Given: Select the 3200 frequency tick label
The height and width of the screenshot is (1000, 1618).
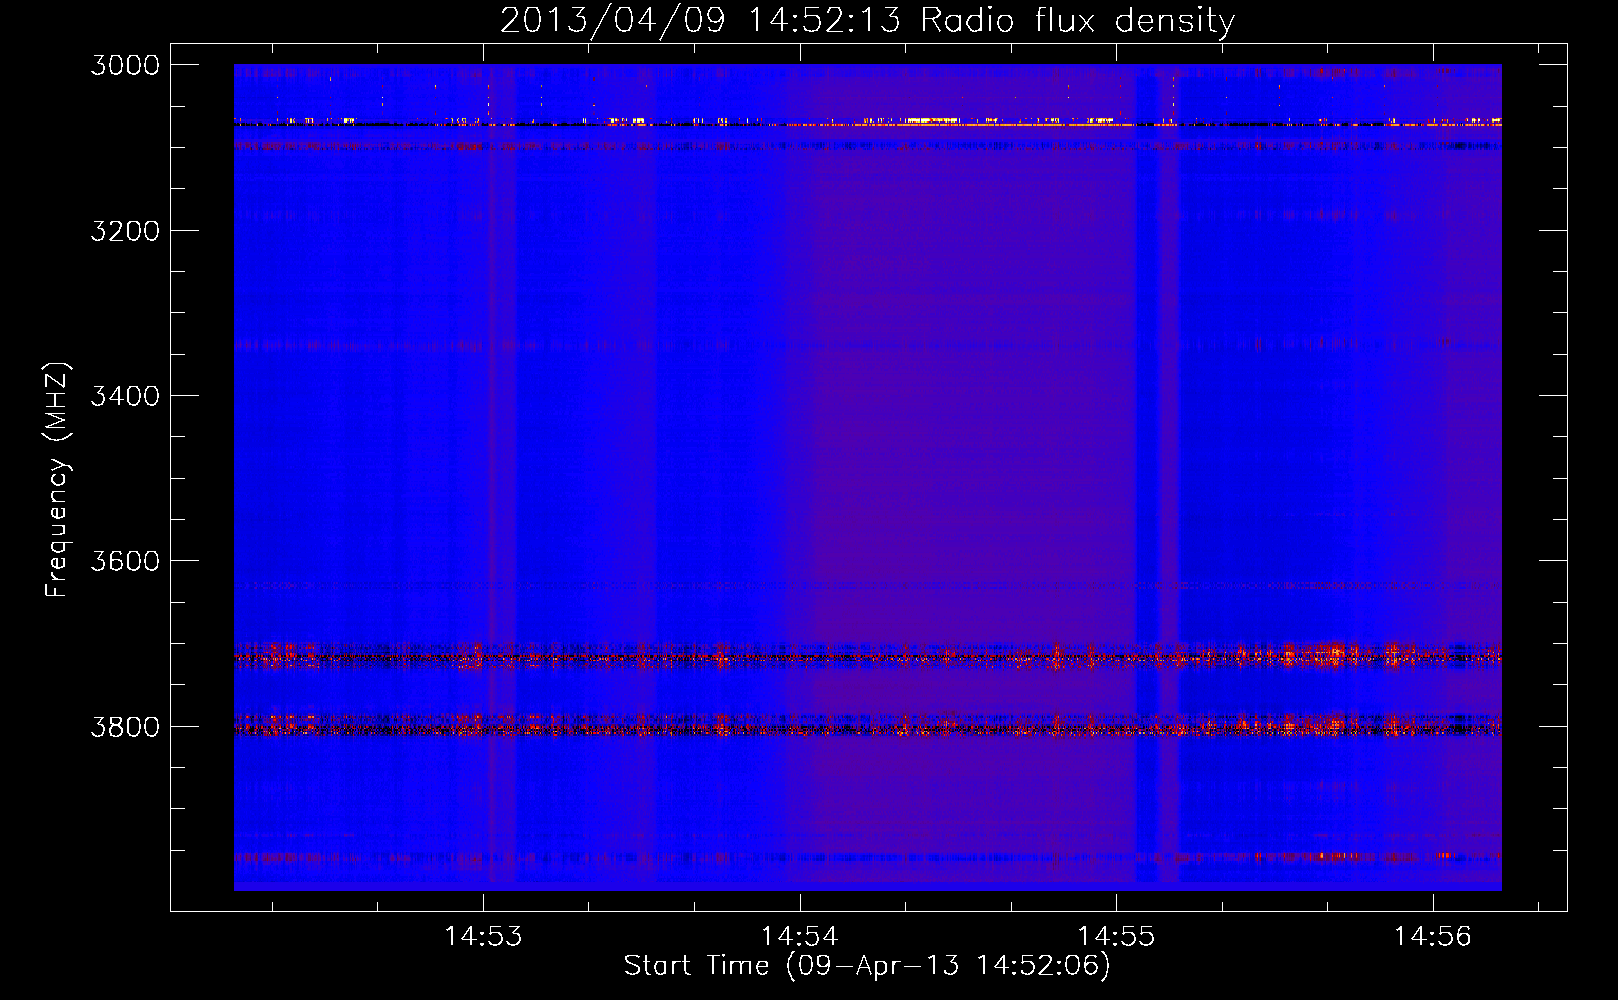Looking at the screenshot, I should (125, 231).
